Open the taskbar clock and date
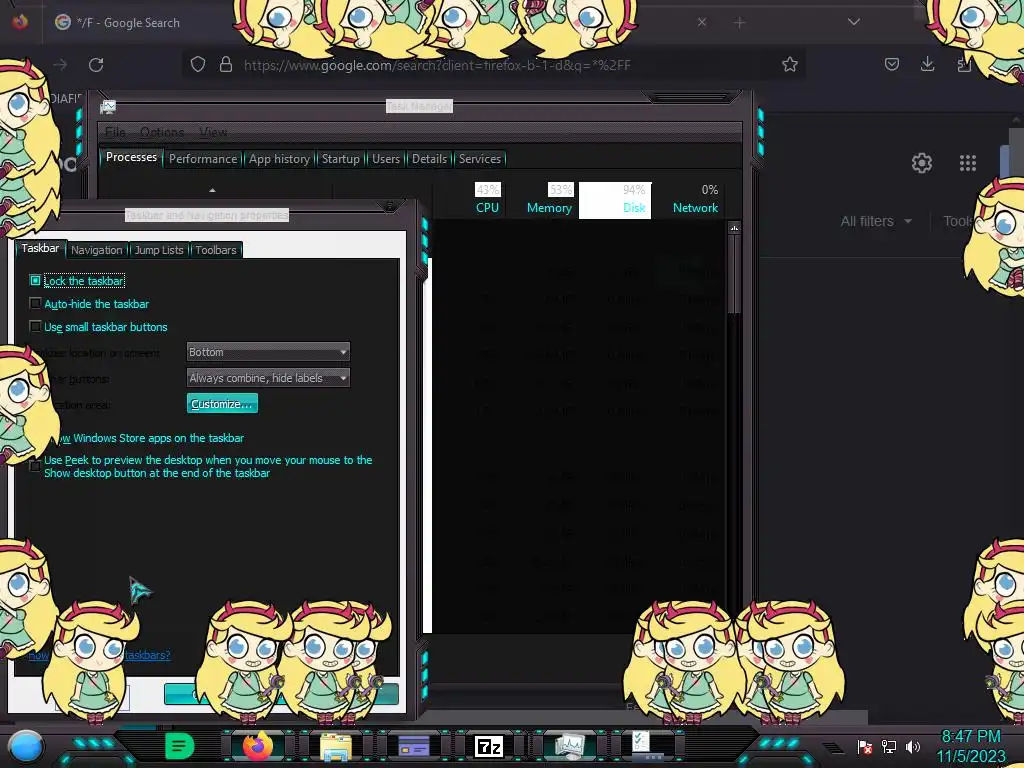The image size is (1024, 768). (971, 746)
